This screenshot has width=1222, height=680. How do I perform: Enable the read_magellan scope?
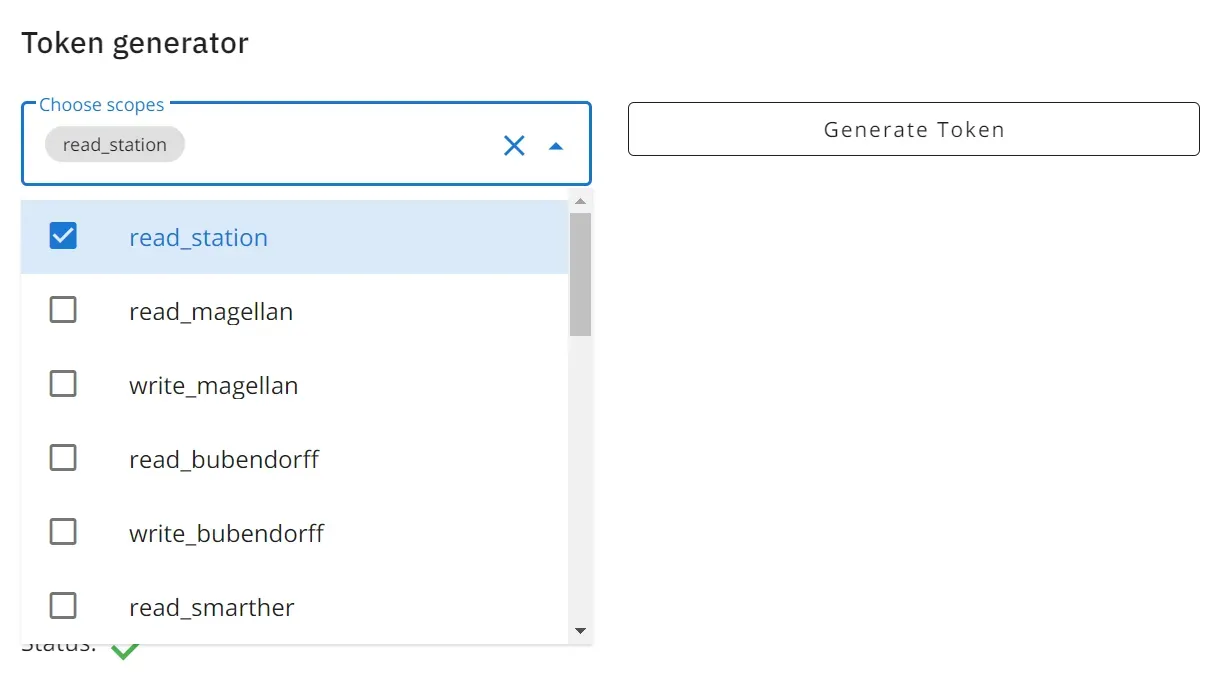(63, 309)
